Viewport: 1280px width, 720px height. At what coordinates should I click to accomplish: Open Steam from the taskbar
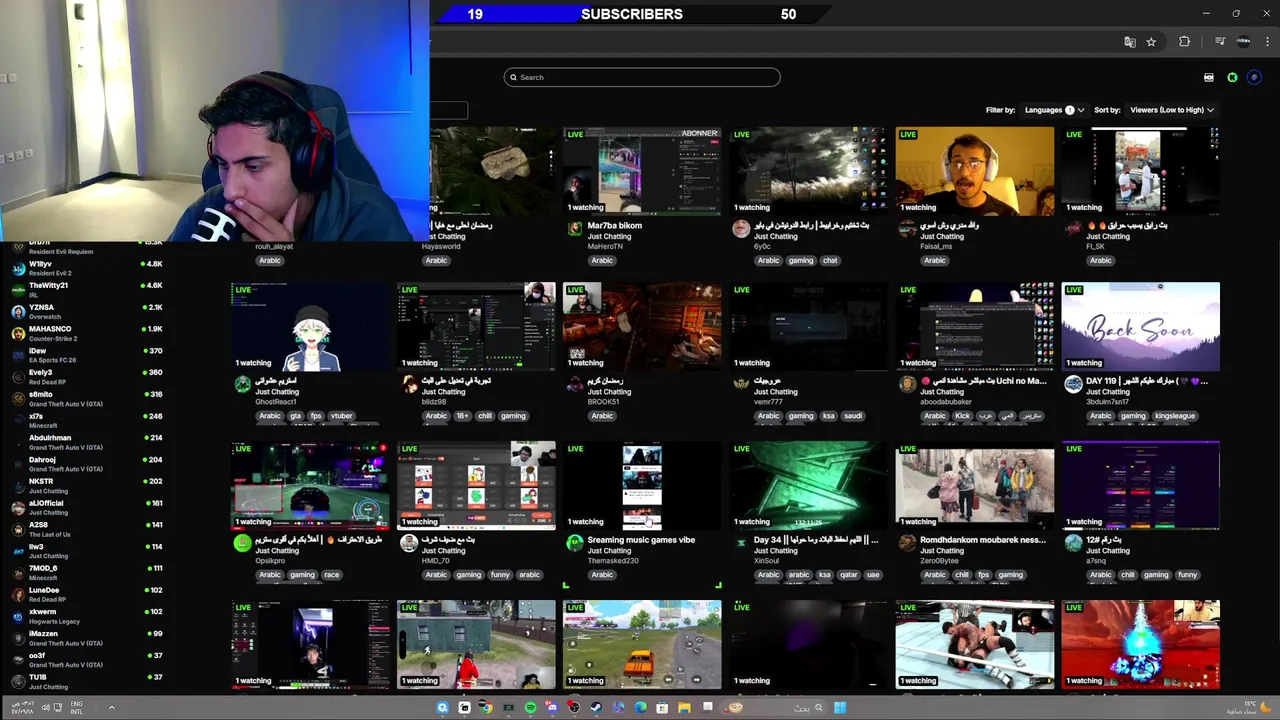(596, 708)
